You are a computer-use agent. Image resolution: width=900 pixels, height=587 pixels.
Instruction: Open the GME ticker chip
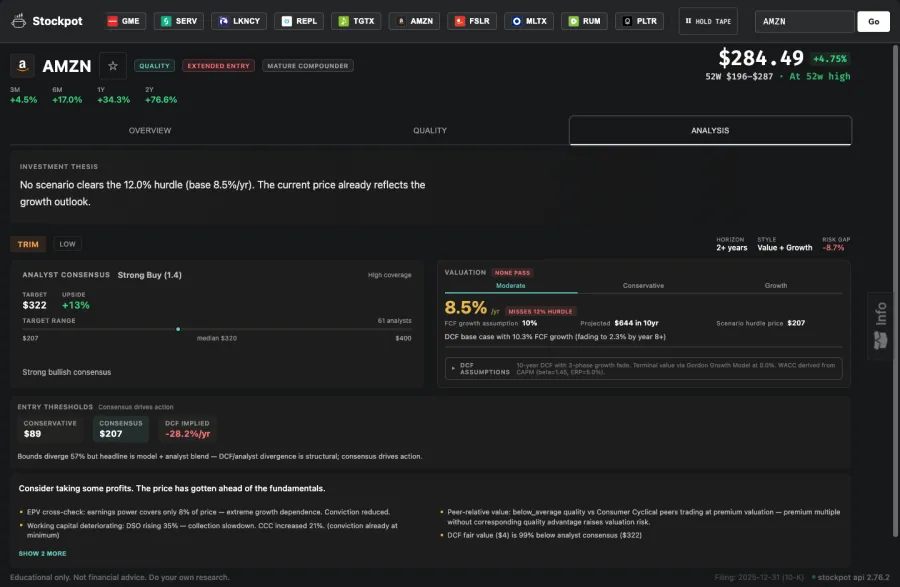tap(125, 21)
